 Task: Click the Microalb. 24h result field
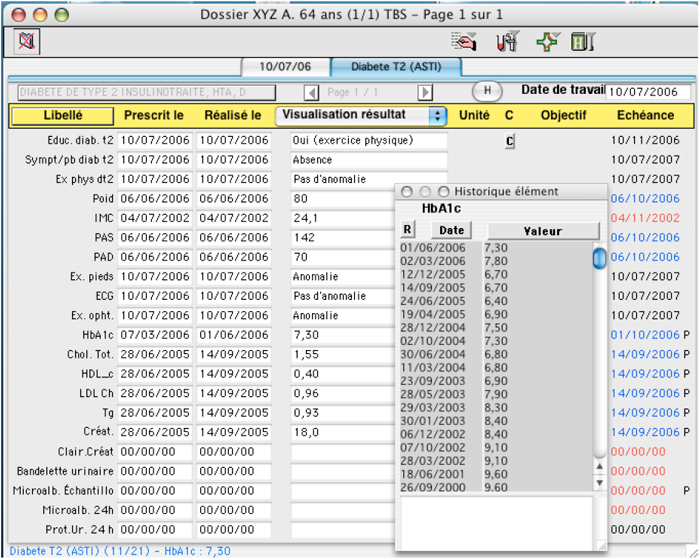tap(342, 510)
